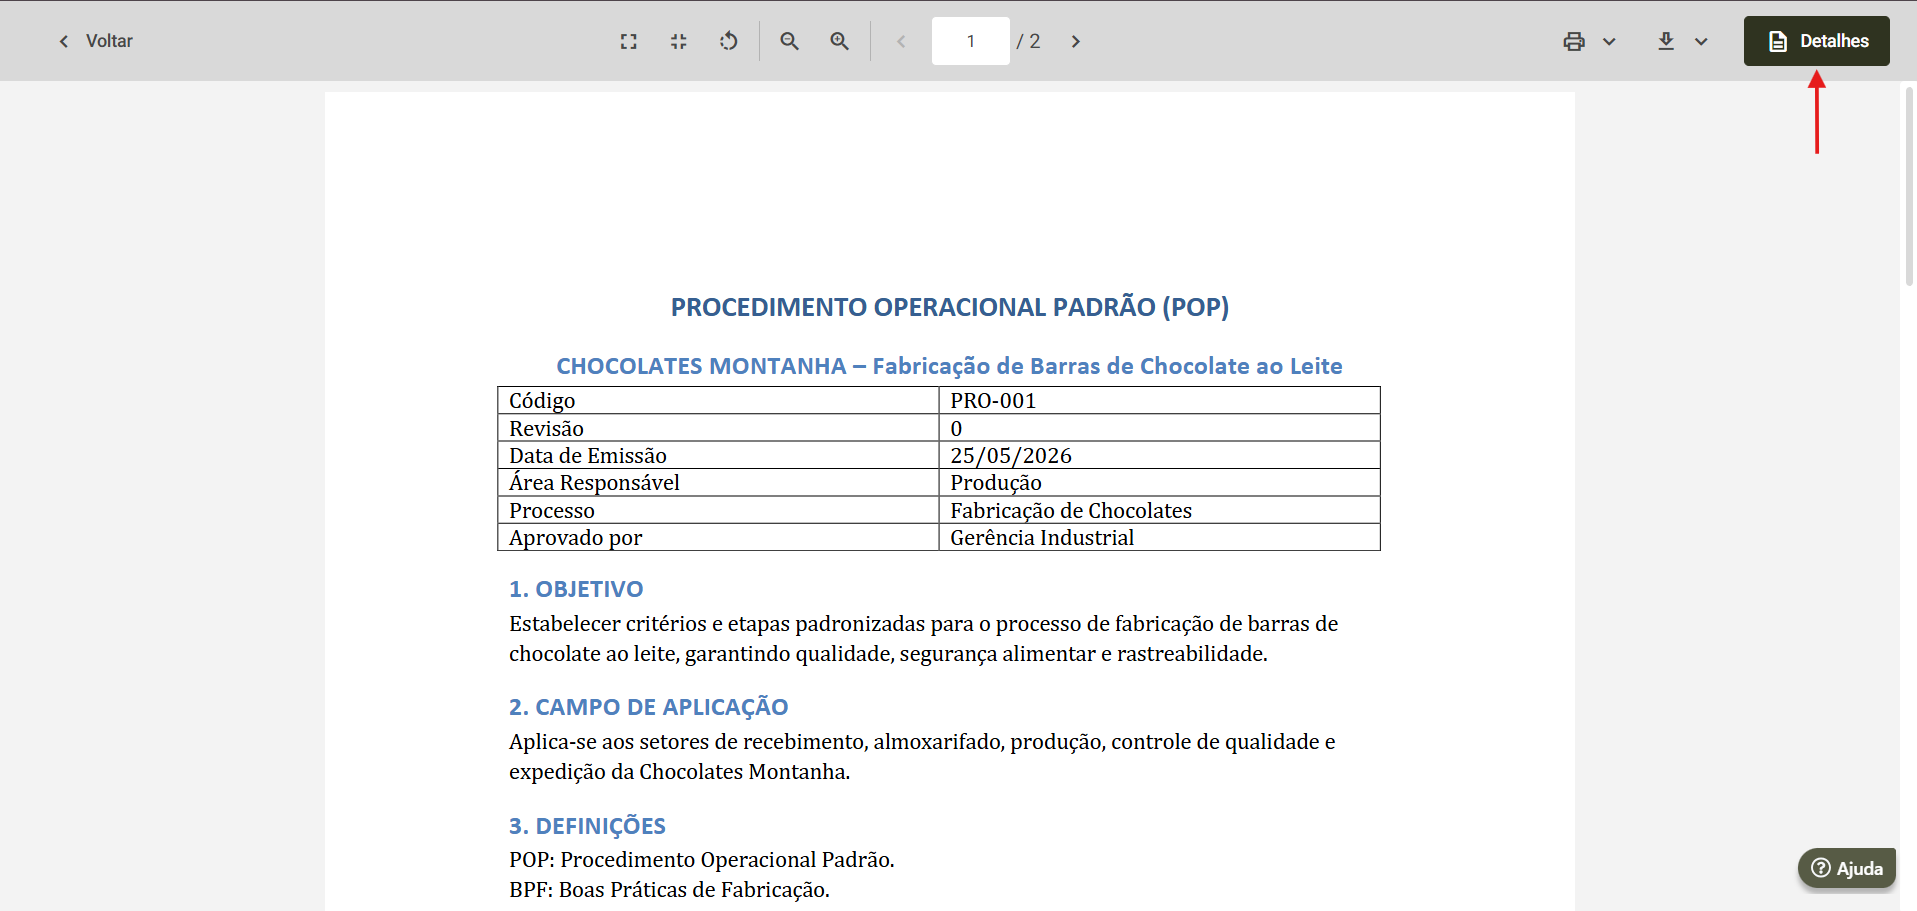
Task: Rotate the document with the rotate icon
Action: pos(729,41)
